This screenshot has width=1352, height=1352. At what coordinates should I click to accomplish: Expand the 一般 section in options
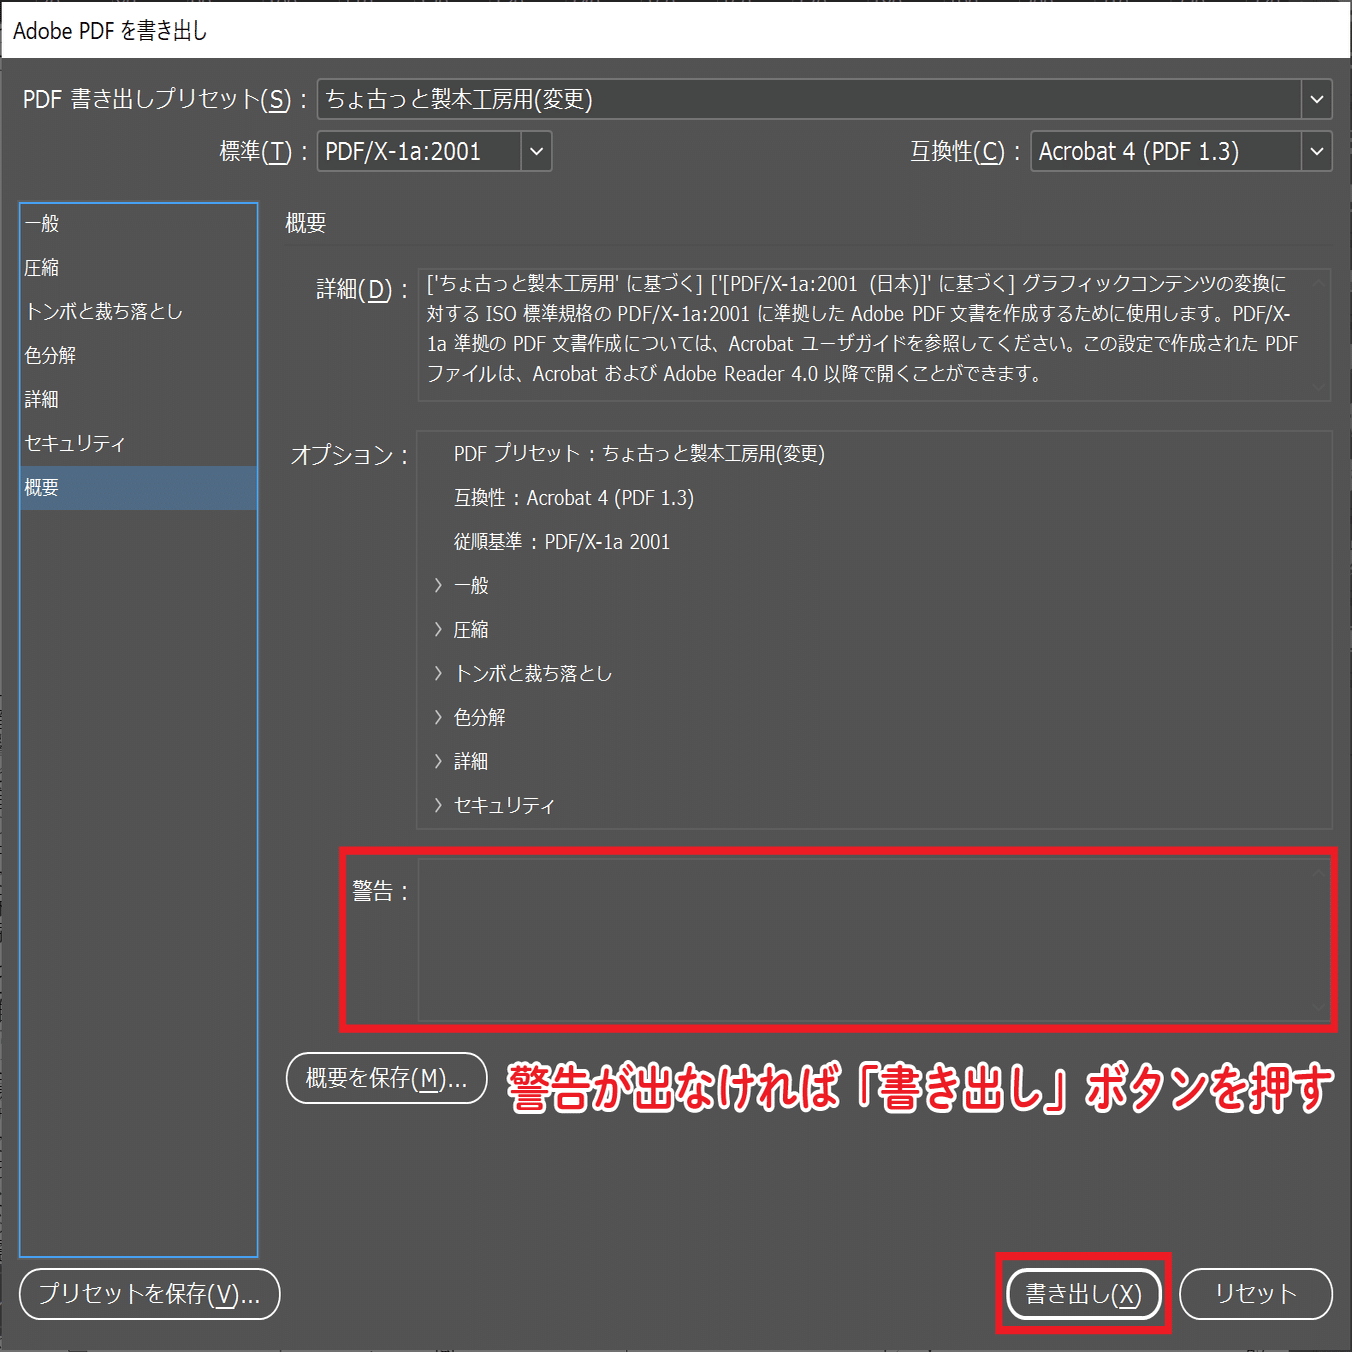[438, 586]
